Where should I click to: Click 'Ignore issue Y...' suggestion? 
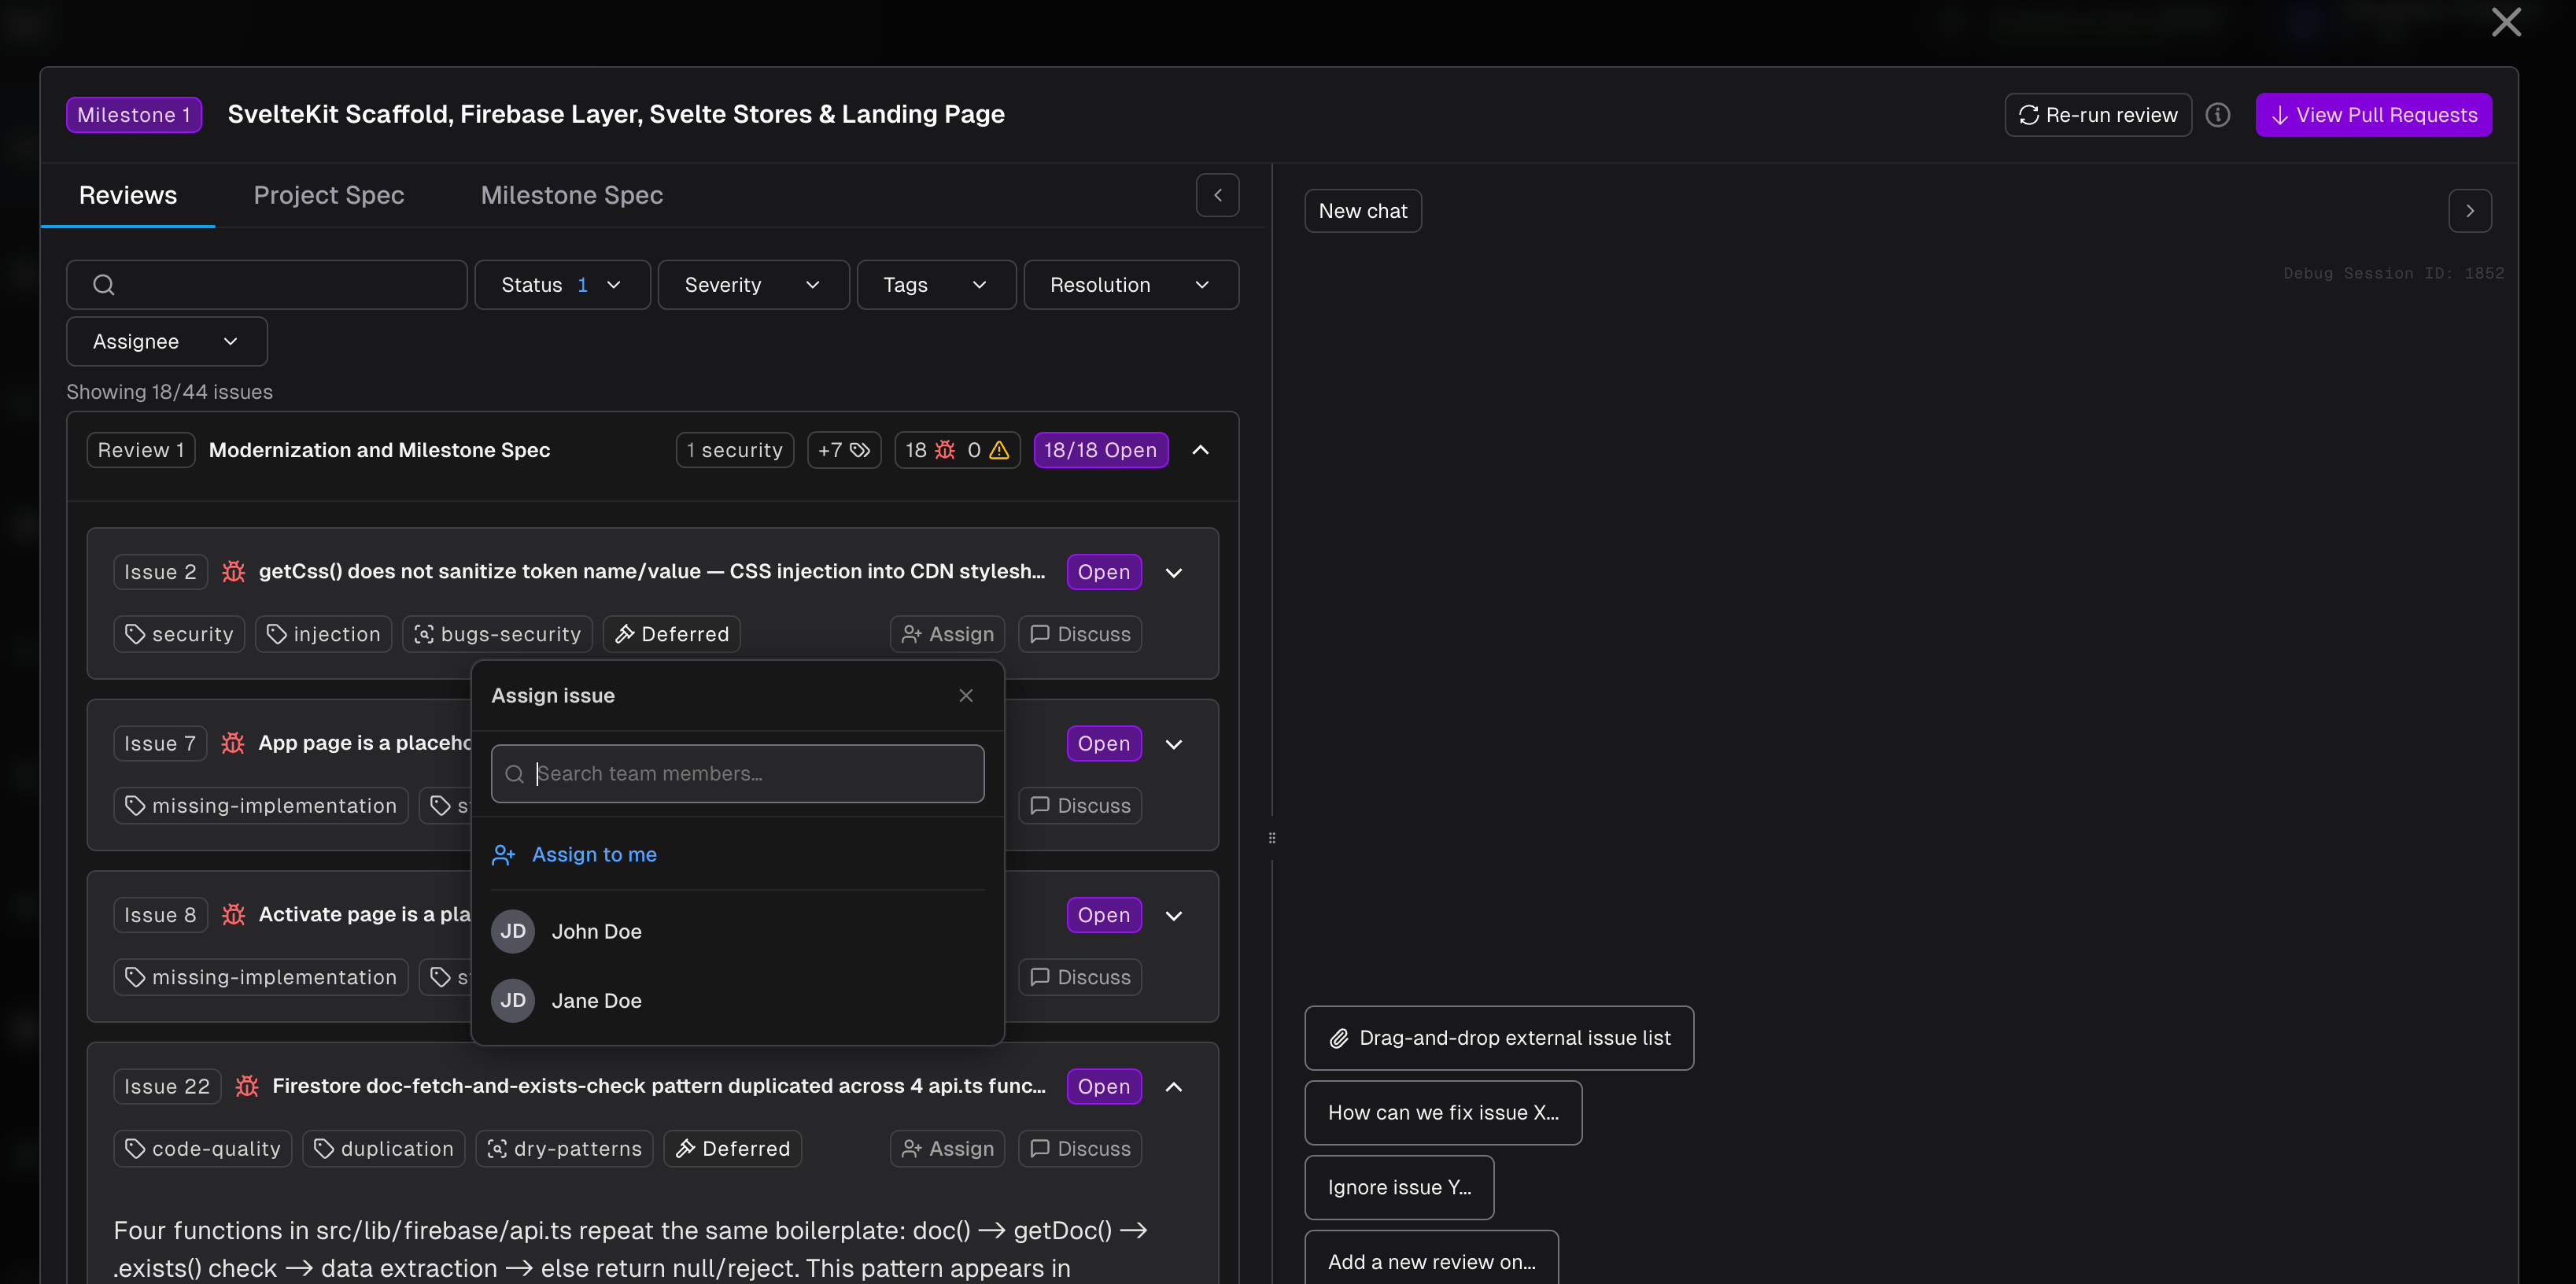(1399, 1187)
